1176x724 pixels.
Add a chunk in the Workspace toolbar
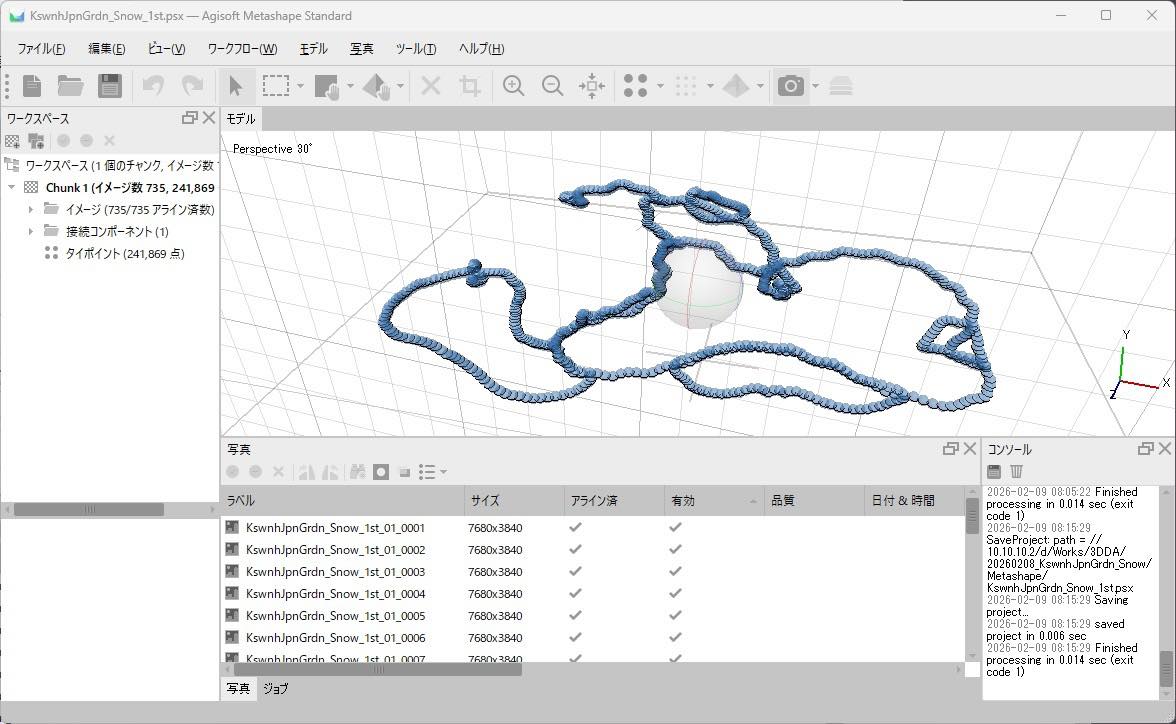[12, 140]
